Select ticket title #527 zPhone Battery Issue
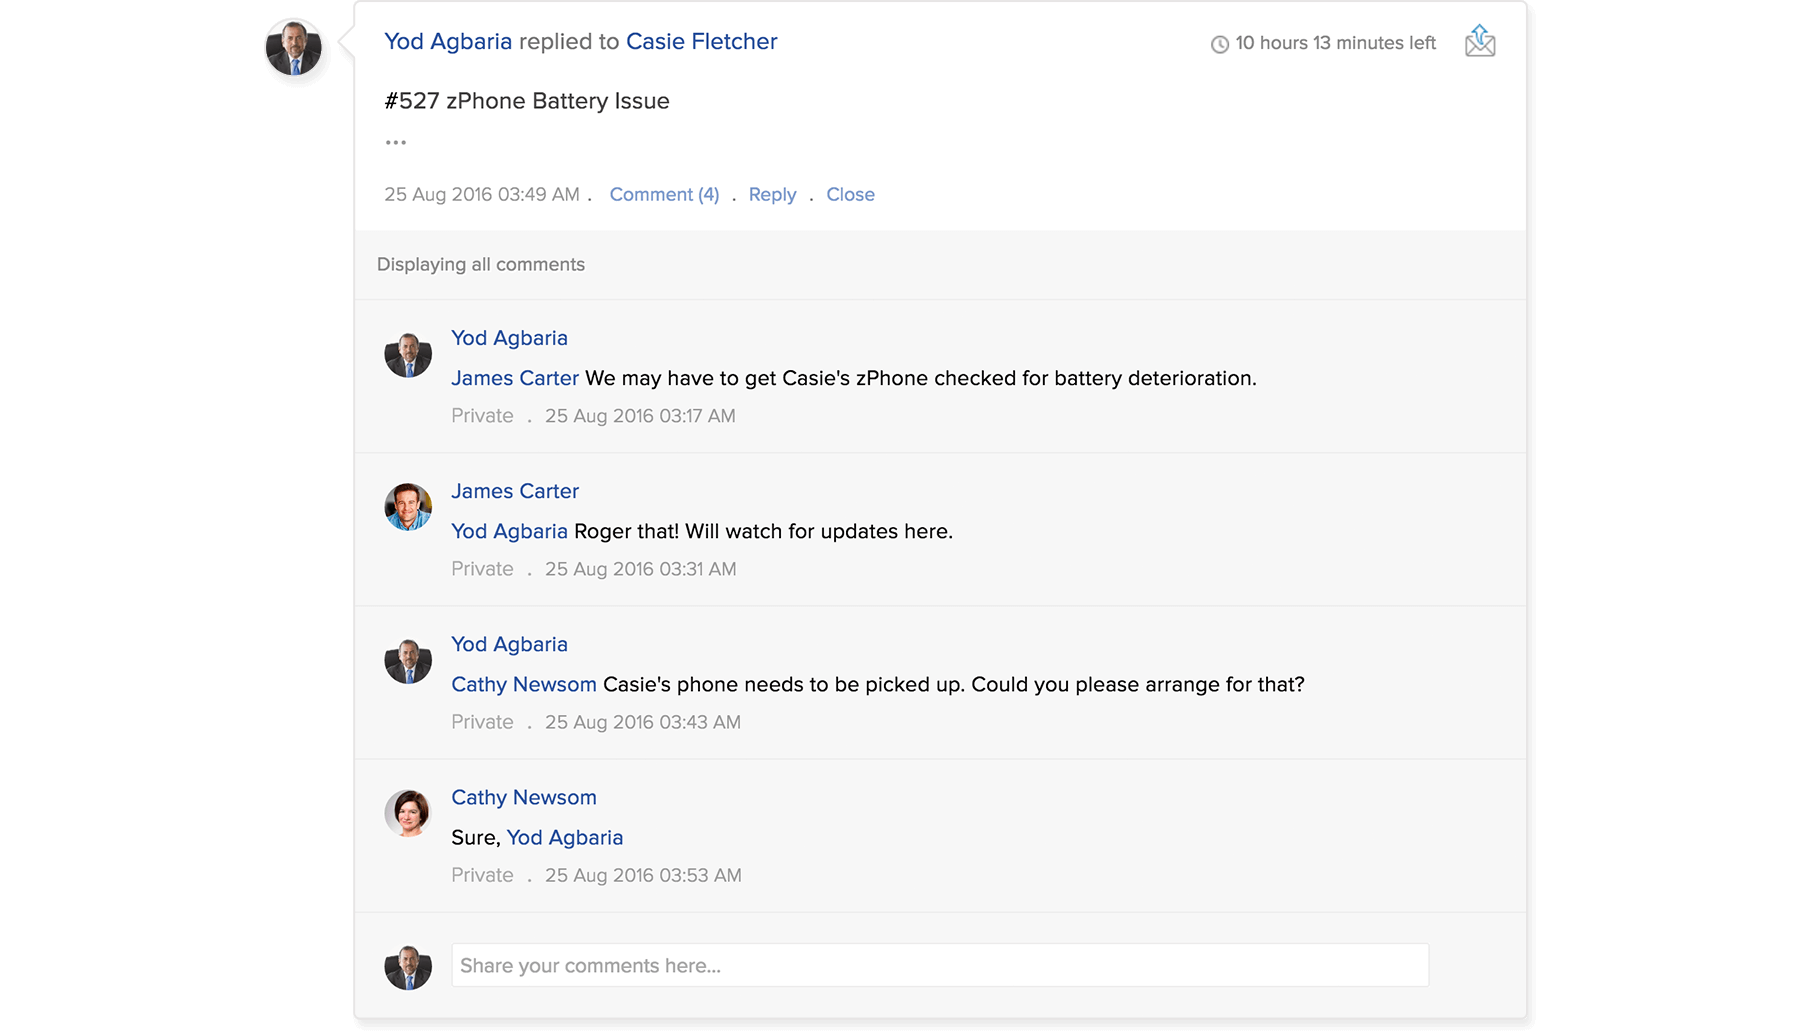The height and width of the screenshot is (1033, 1800). point(527,101)
